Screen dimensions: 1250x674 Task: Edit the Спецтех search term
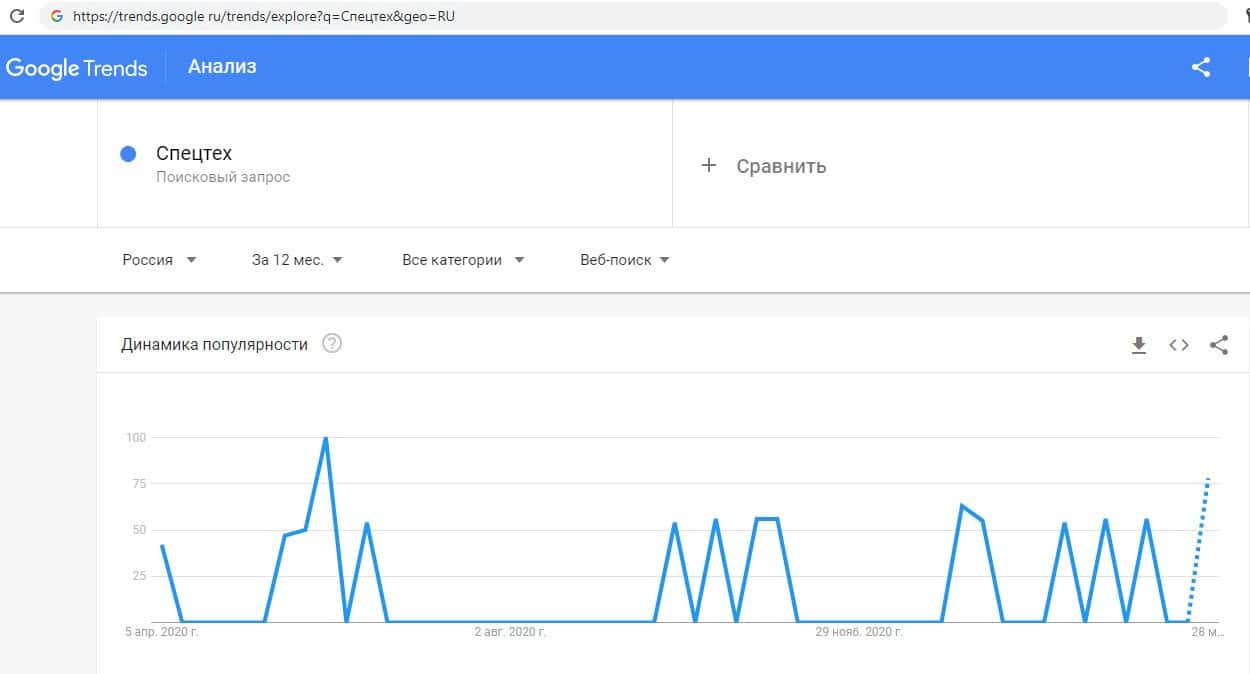pyautogui.click(x=194, y=154)
